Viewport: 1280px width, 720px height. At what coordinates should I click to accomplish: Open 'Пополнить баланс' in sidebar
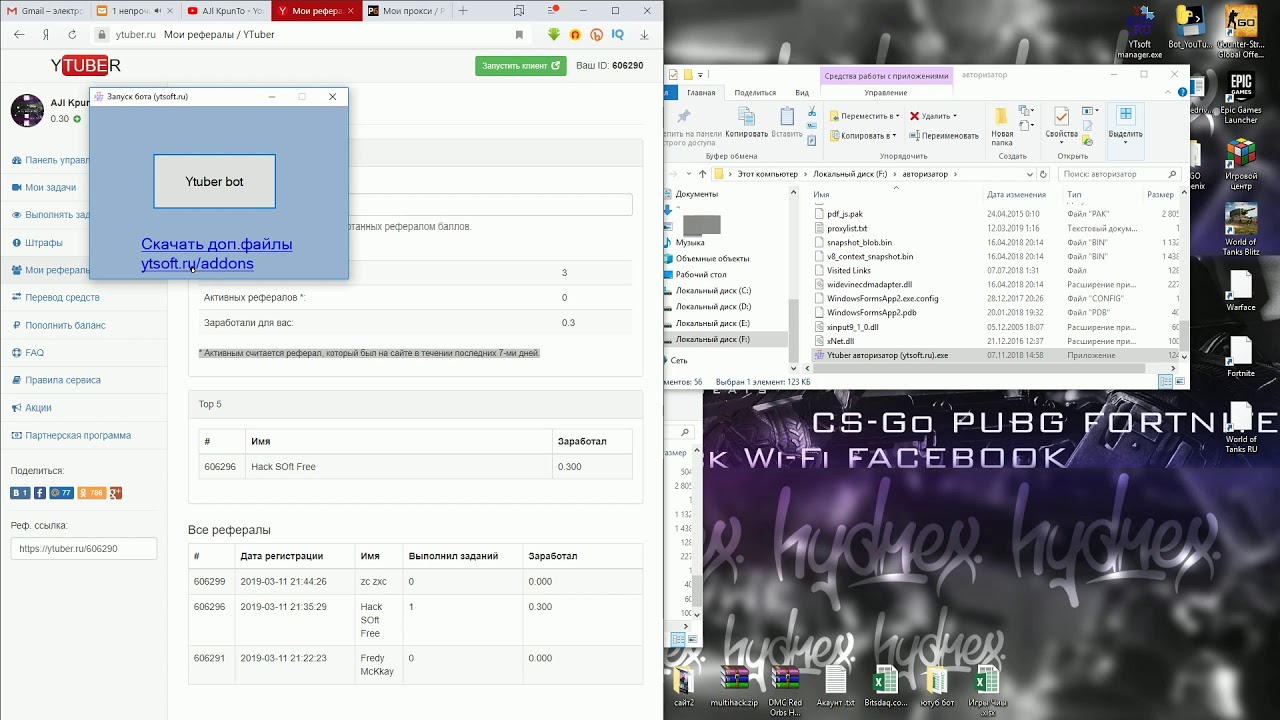coord(64,325)
